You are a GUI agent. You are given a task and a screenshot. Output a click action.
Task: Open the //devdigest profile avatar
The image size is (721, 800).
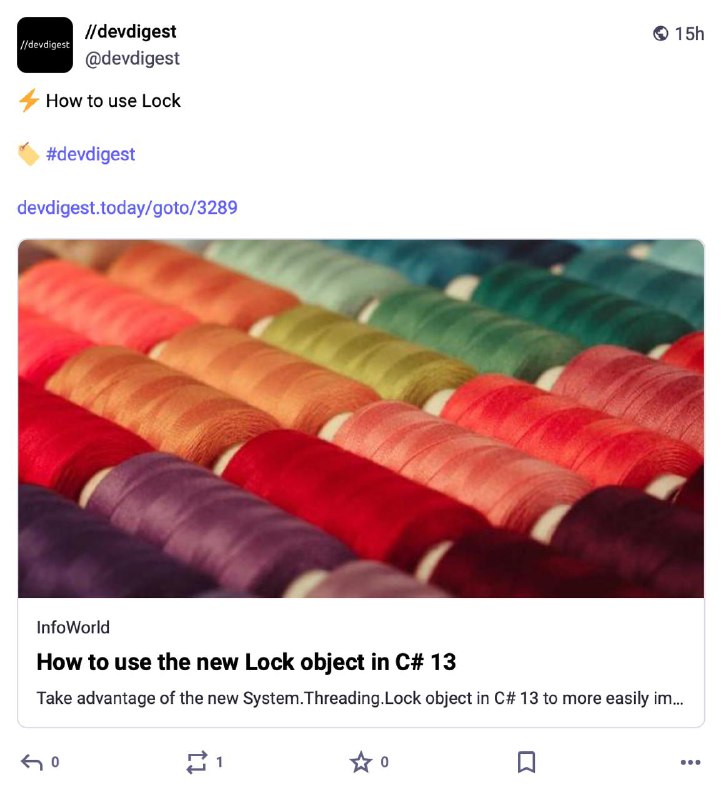point(45,45)
